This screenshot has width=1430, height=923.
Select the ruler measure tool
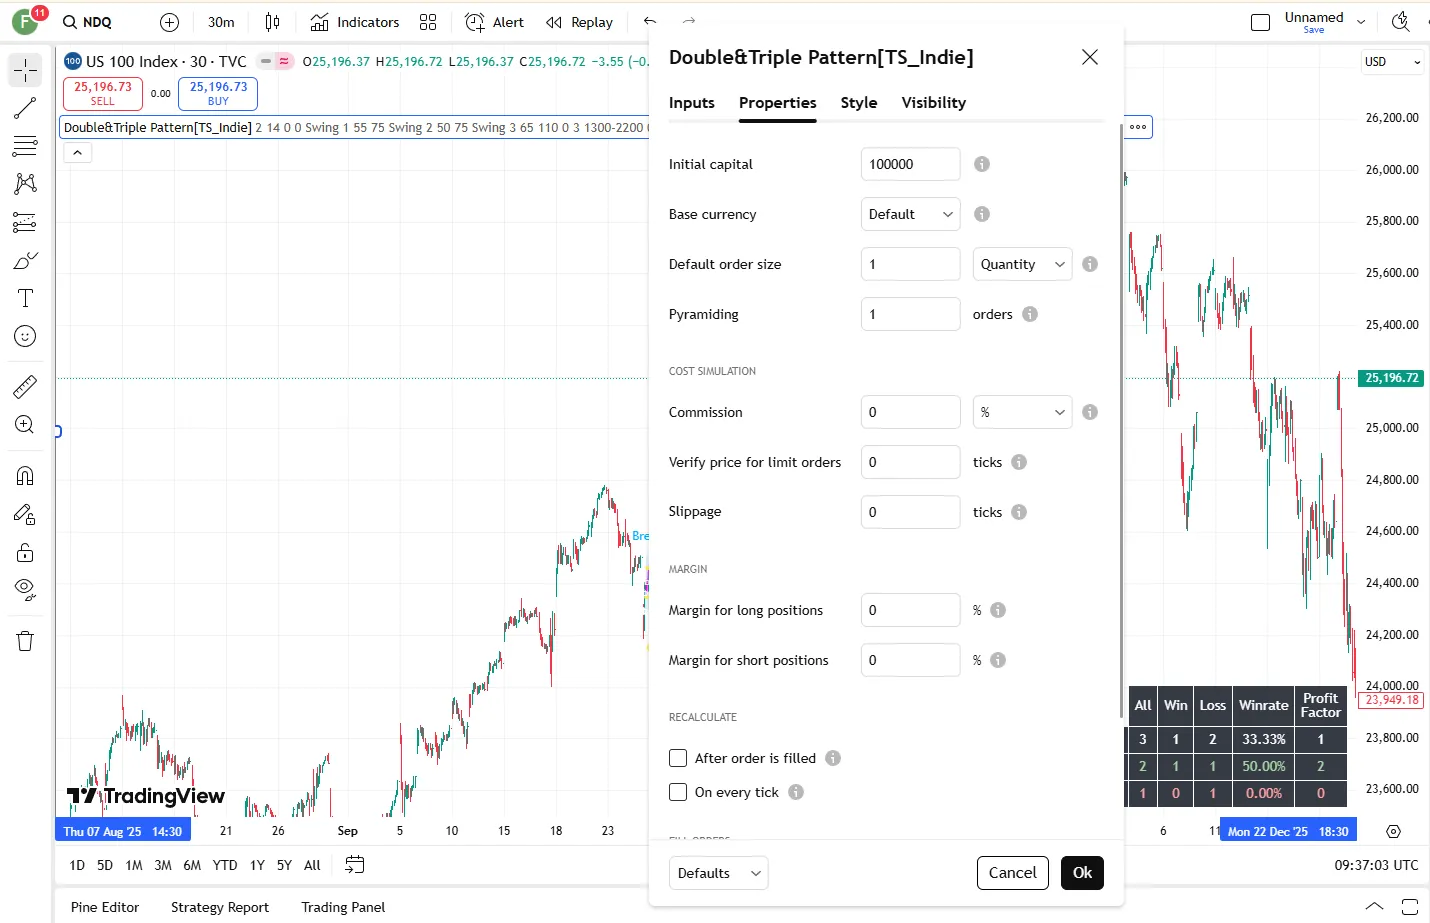coord(25,386)
